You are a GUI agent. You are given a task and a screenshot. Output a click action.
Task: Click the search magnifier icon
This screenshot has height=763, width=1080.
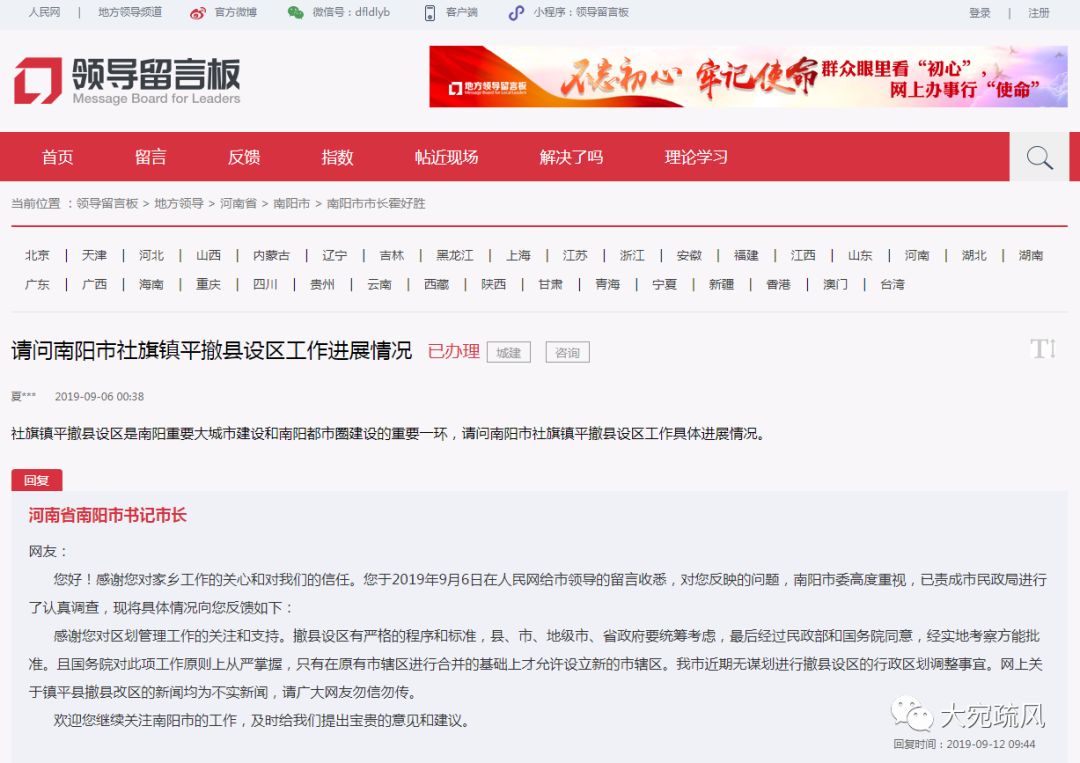pos(1039,158)
